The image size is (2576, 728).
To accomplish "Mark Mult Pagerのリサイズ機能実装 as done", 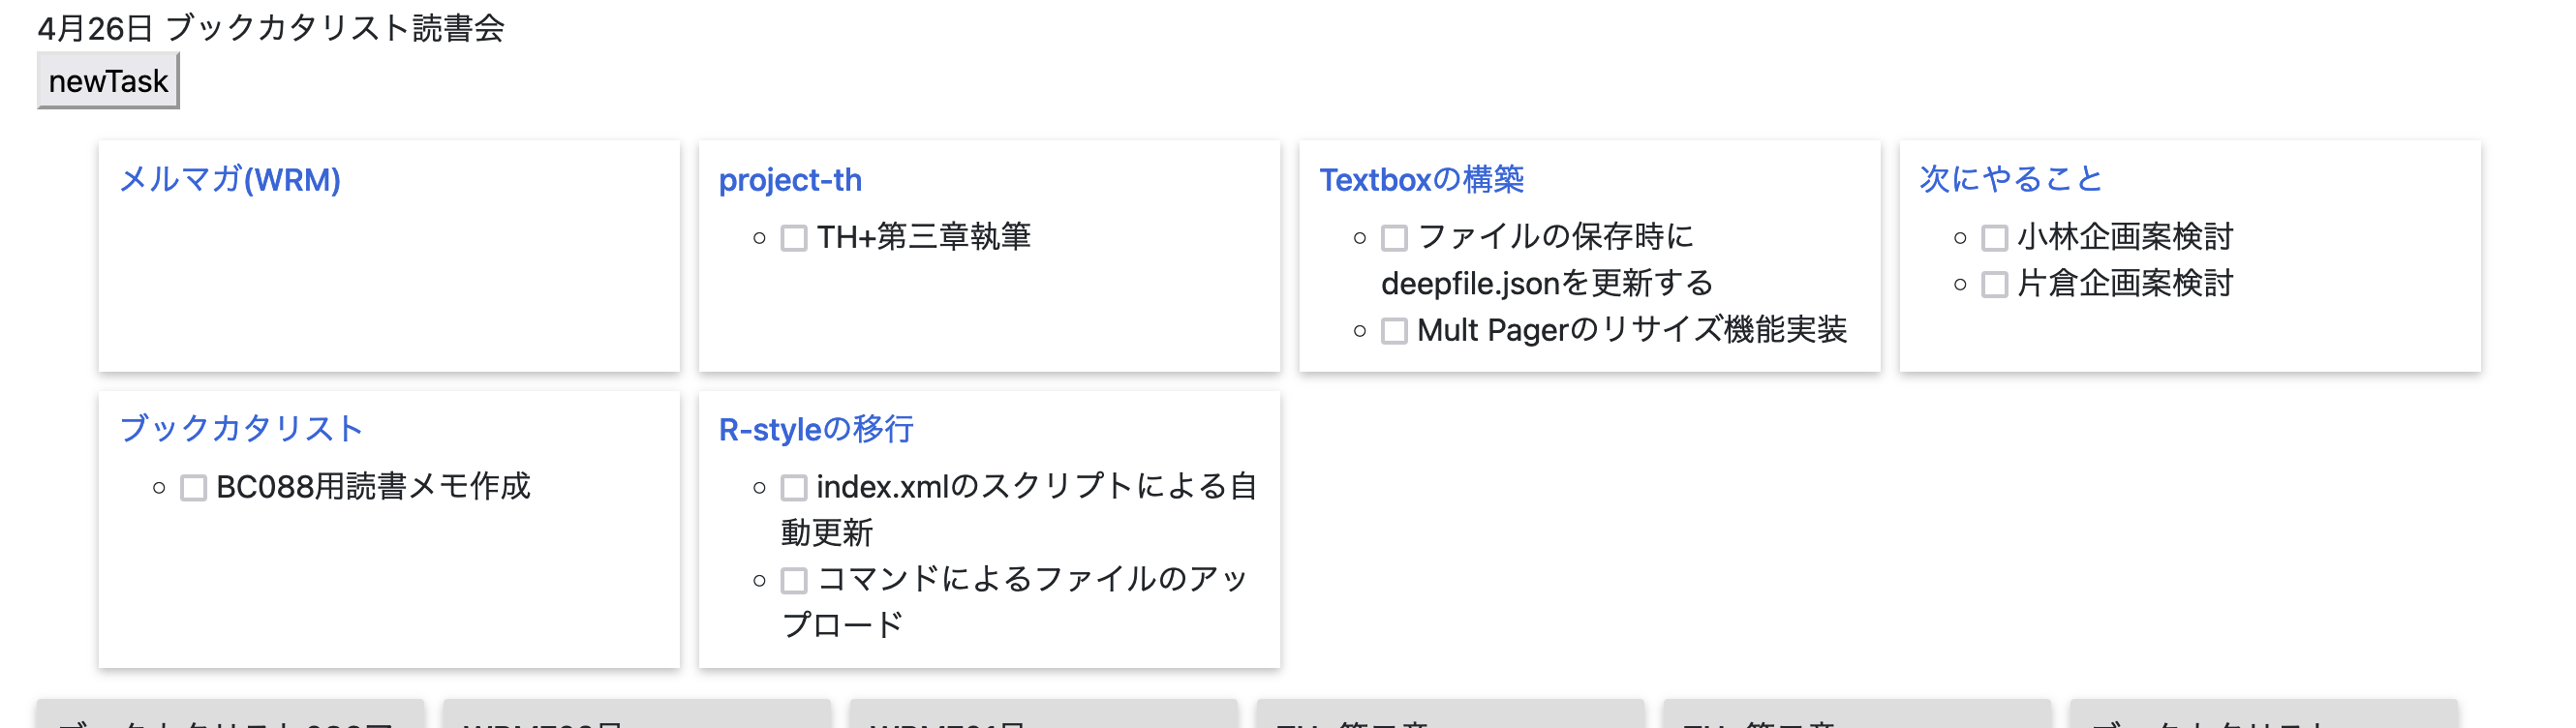I will [1392, 330].
